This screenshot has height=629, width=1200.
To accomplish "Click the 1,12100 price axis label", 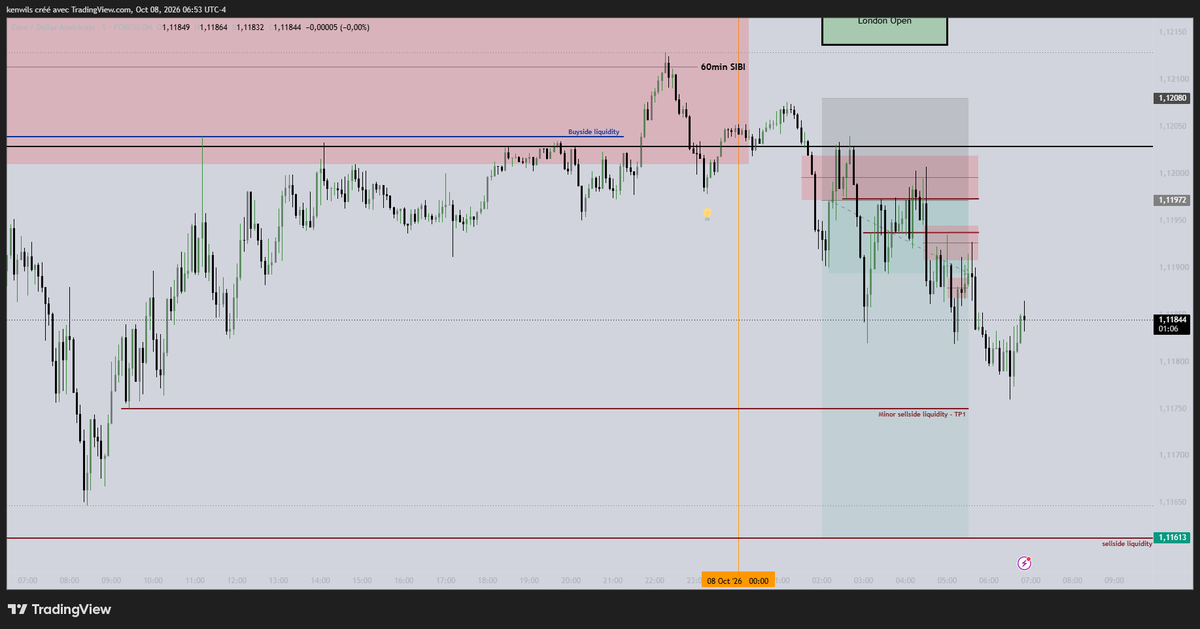I will tap(1172, 79).
